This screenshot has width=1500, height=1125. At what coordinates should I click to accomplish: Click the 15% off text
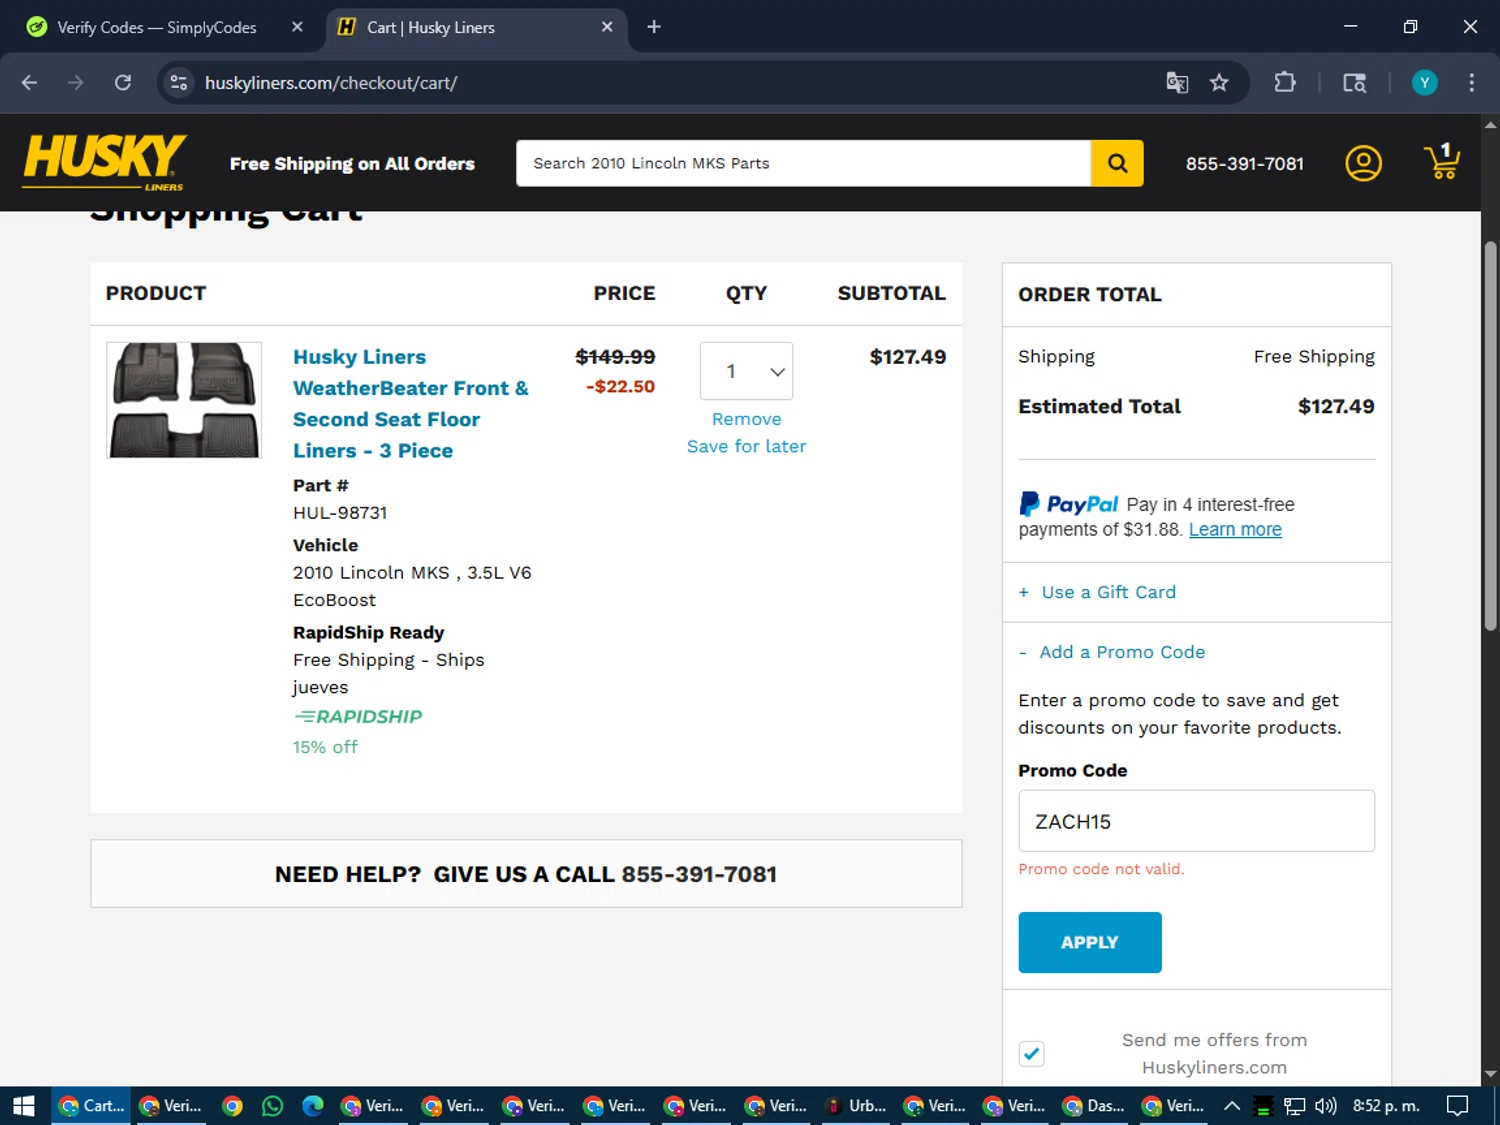[x=325, y=747]
